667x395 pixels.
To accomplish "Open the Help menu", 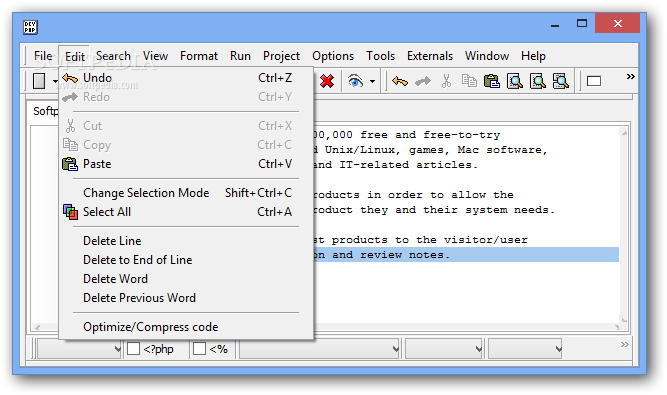I will coord(533,56).
